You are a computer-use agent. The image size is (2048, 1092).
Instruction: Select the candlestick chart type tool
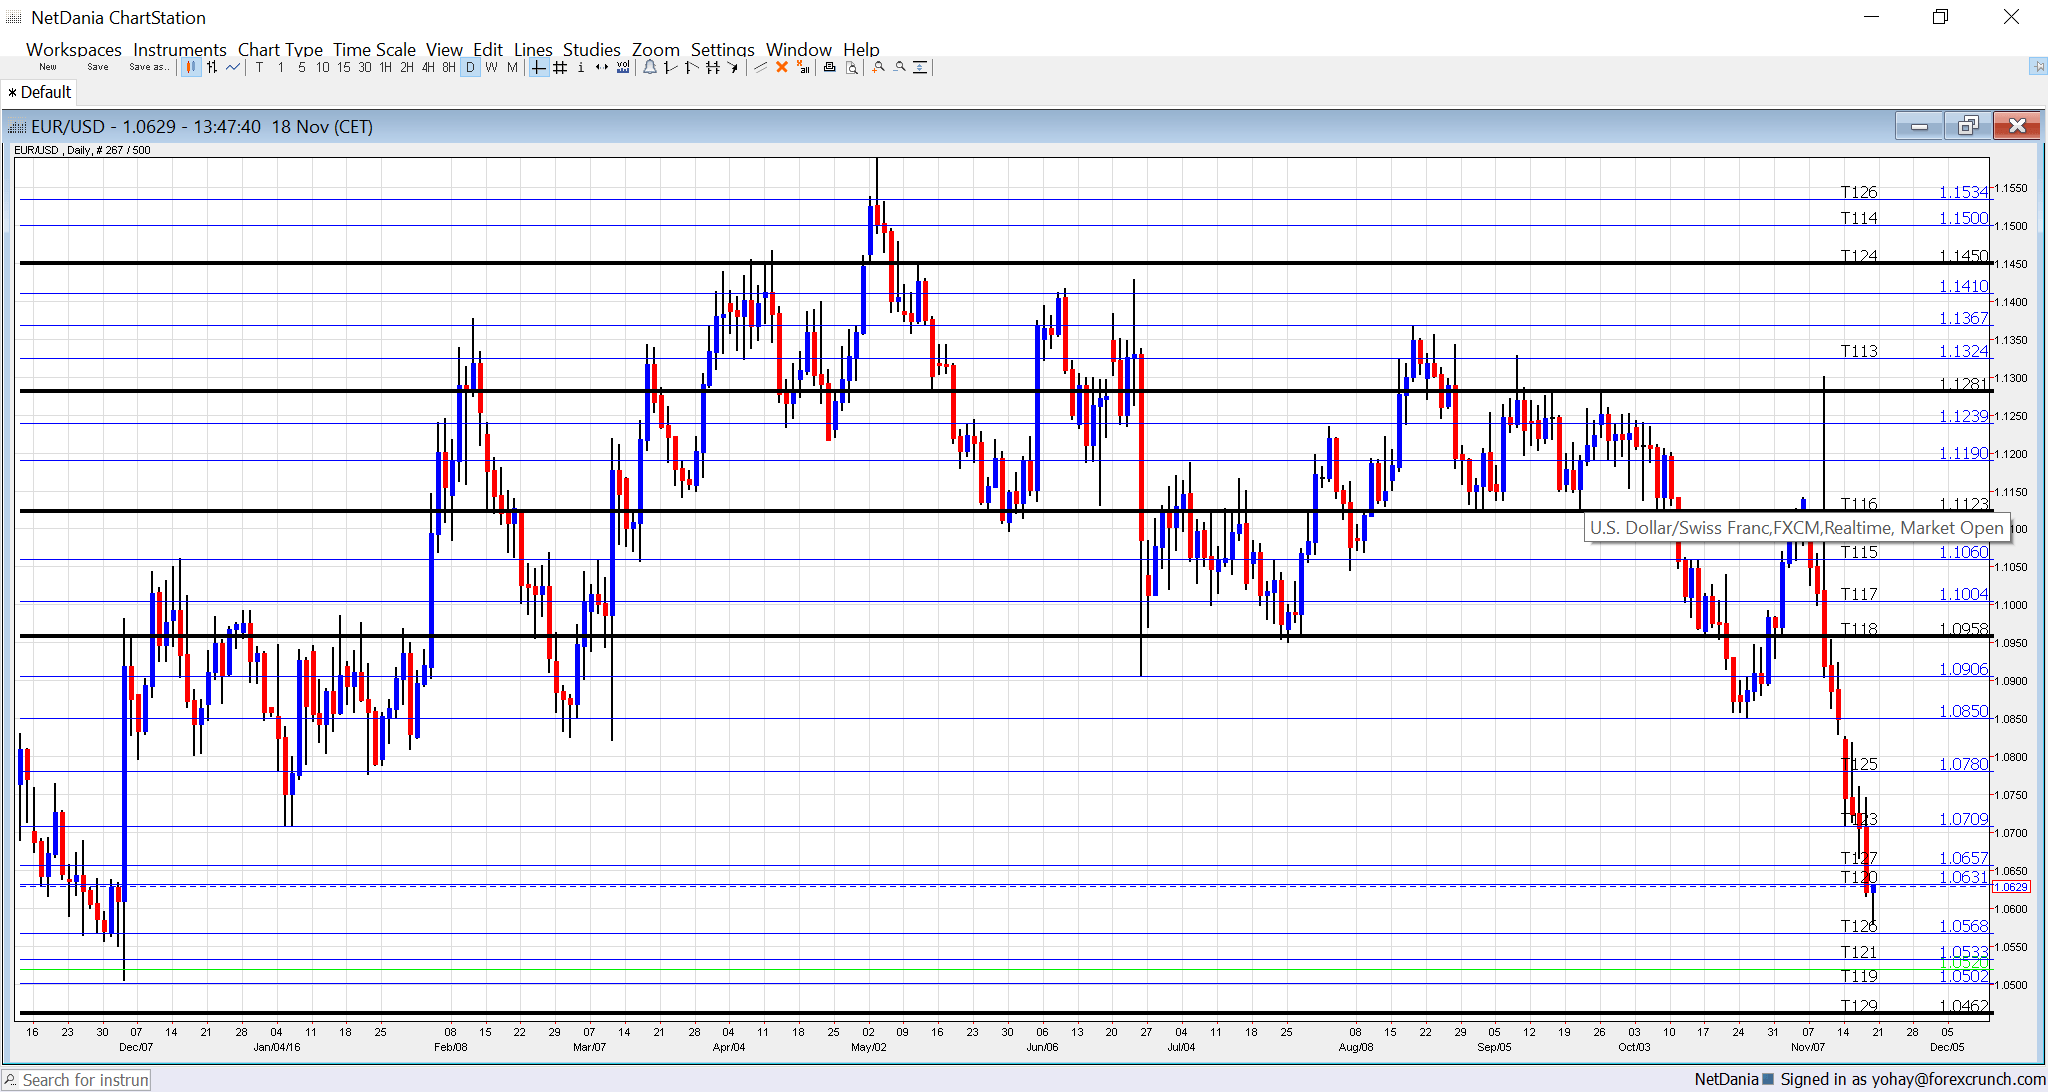pos(191,67)
